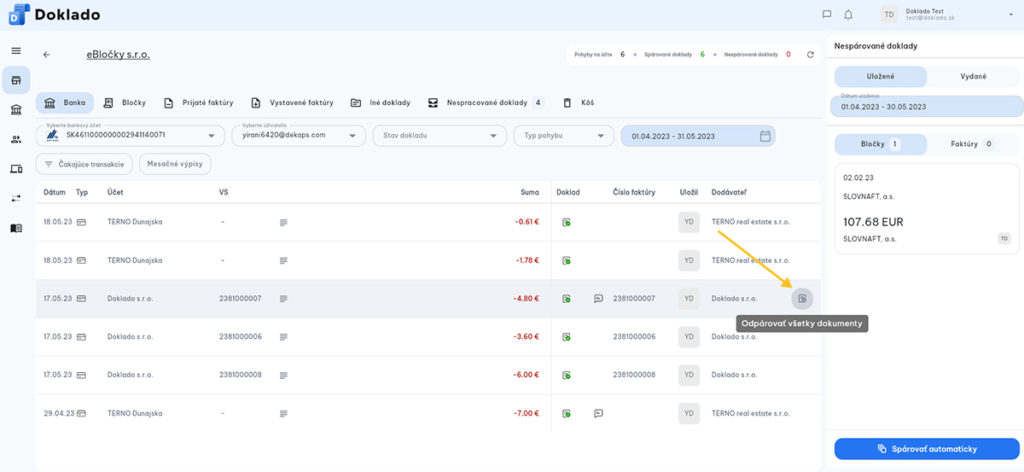Open the chat messages icon in header
The width and height of the screenshot is (1024, 472).
click(x=827, y=14)
